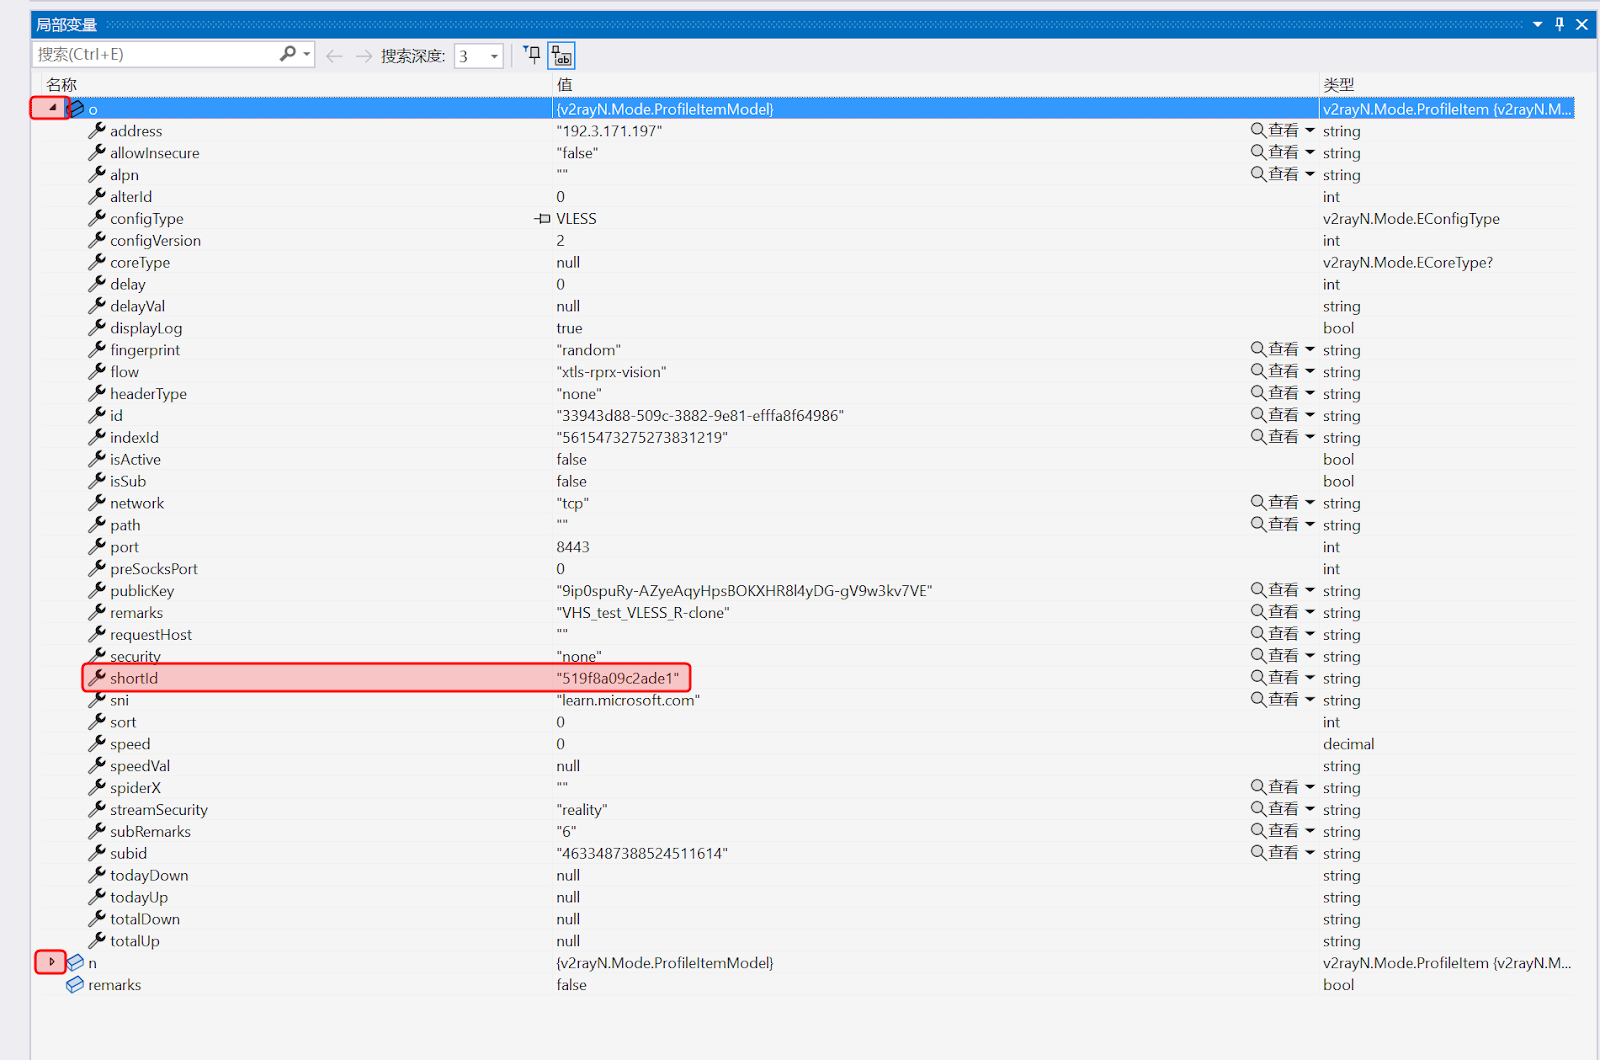
Task: Open the search depth dropdown showing 3
Action: tap(493, 56)
